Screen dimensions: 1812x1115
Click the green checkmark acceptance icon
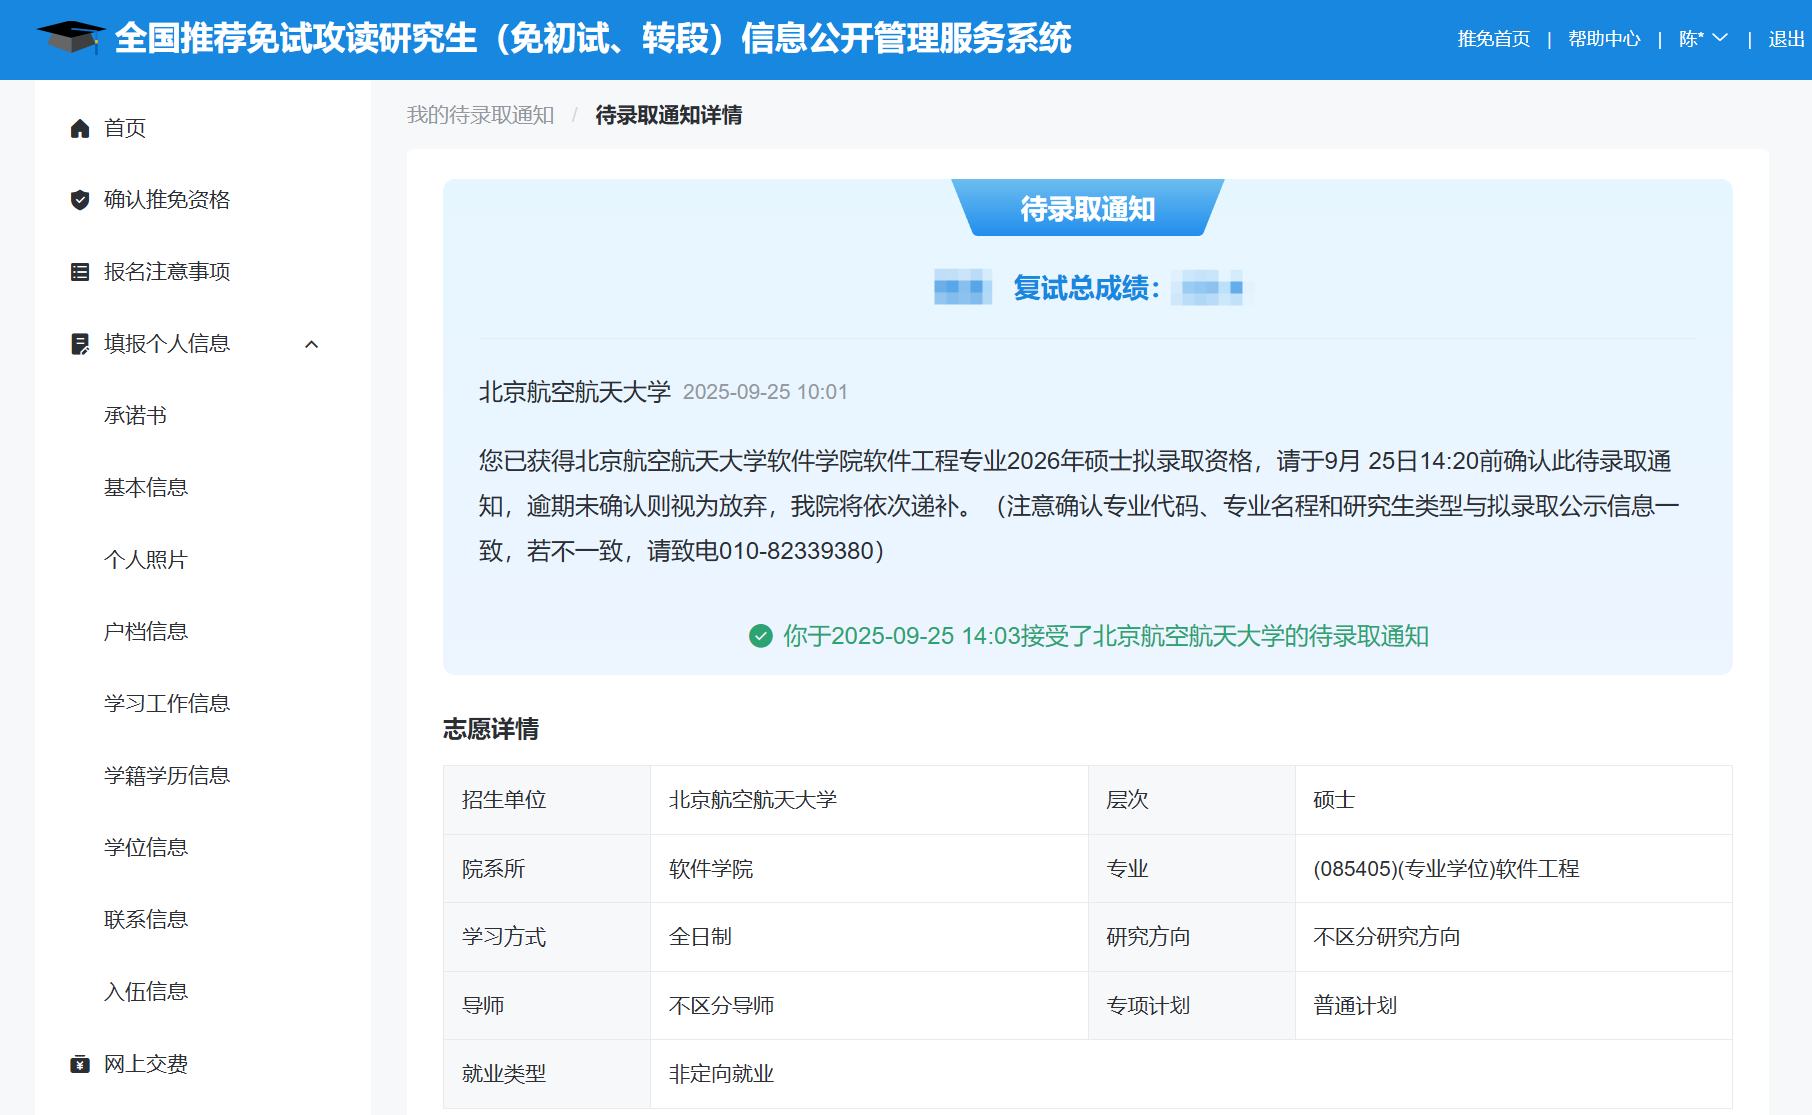click(760, 636)
